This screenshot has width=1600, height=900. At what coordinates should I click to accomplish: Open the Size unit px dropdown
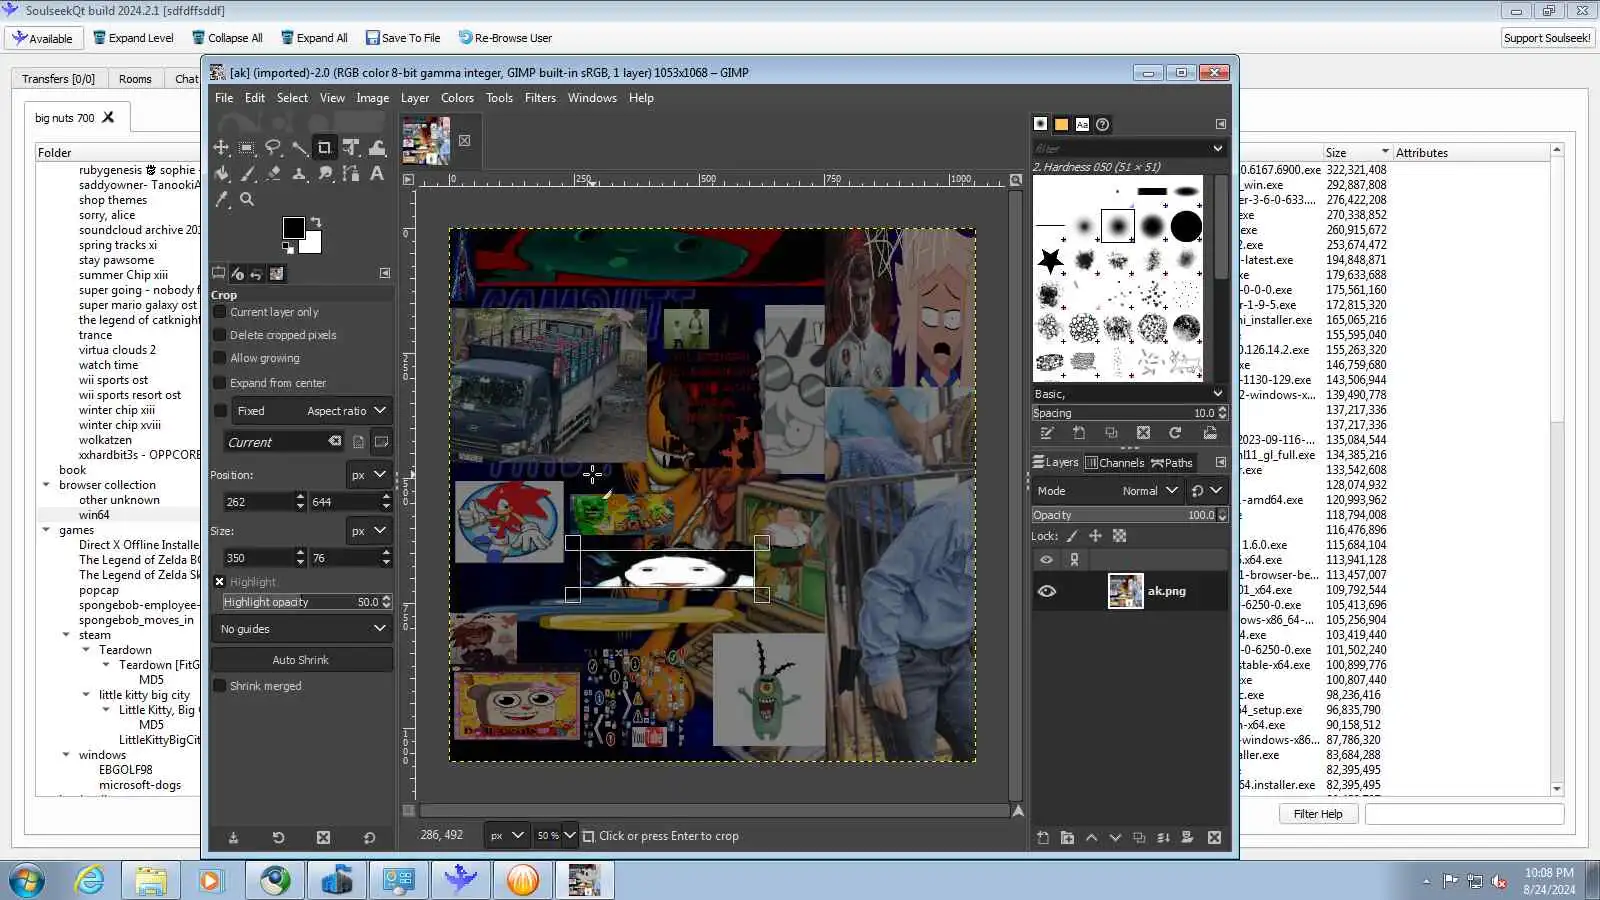click(x=369, y=531)
